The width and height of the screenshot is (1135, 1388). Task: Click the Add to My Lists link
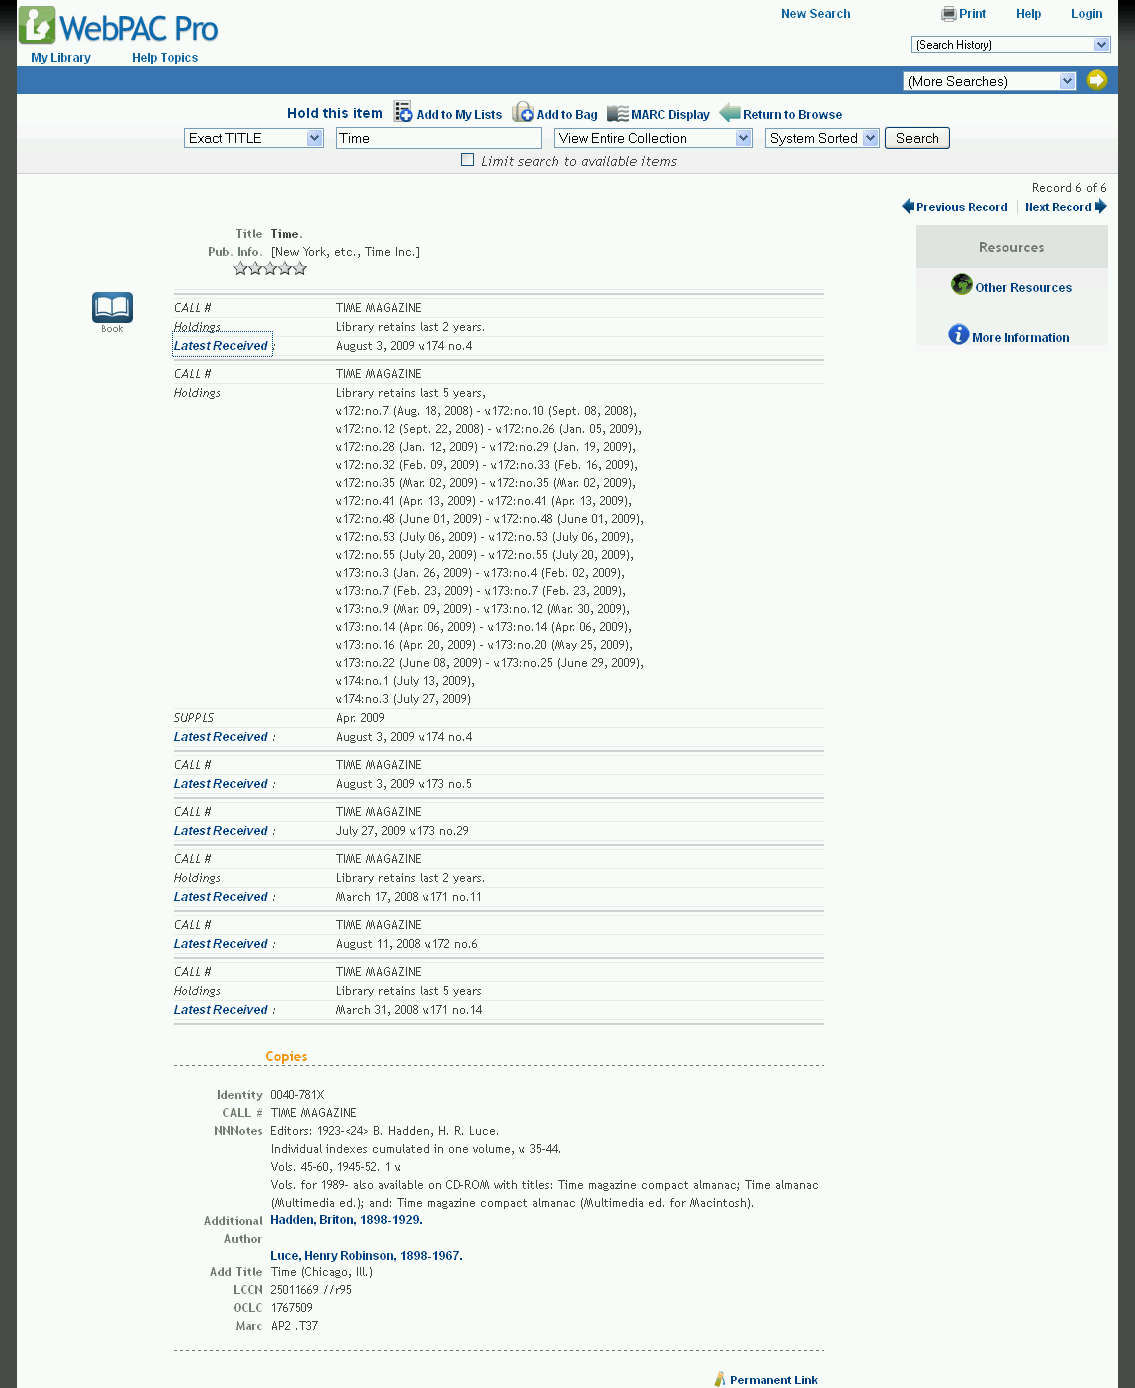click(x=459, y=115)
